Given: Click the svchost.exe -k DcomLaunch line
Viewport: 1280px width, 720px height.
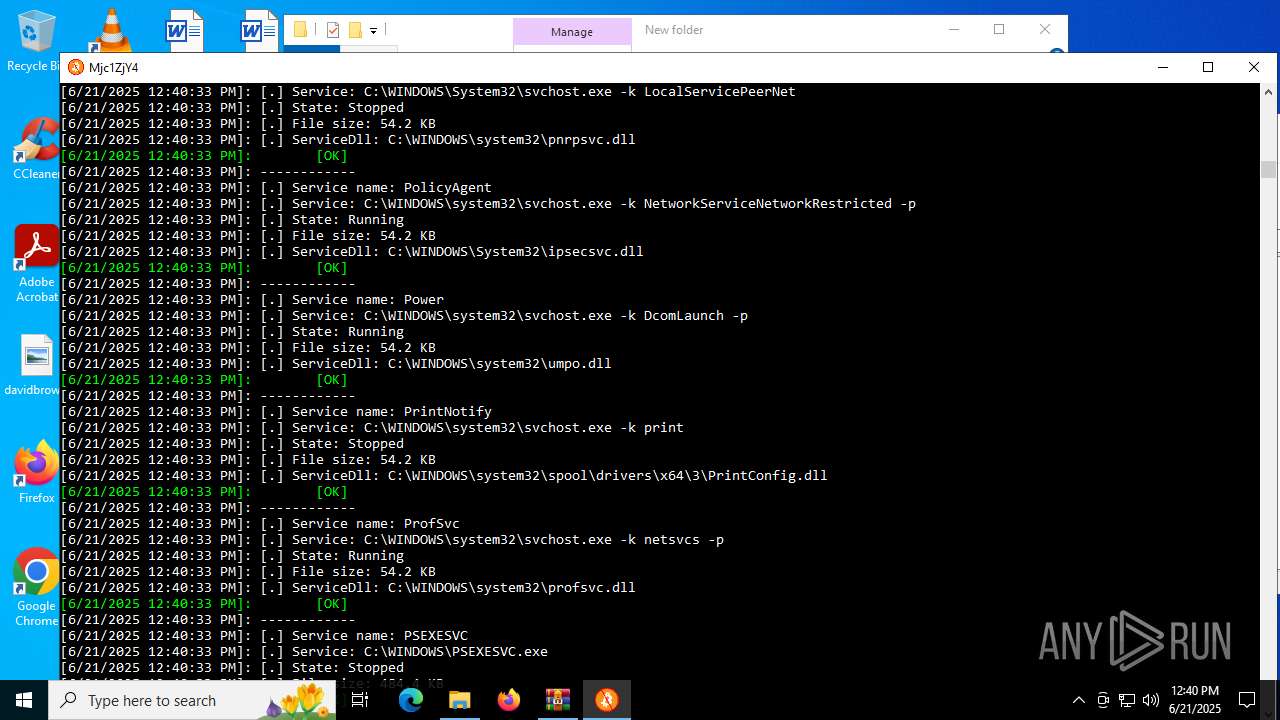Looking at the screenshot, I should (x=404, y=315).
